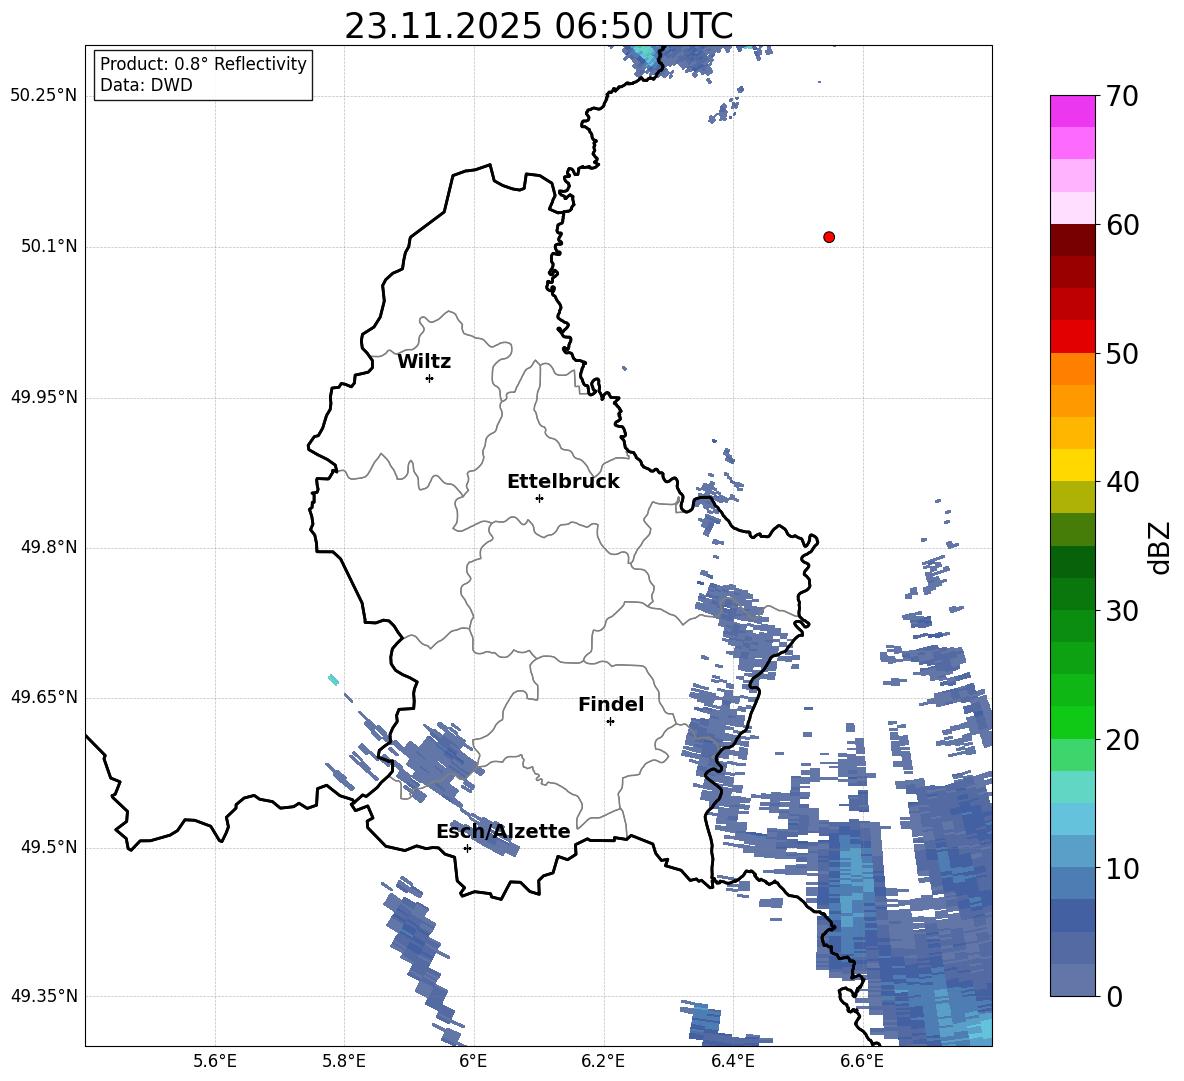Click the '6.4°E' longitude label
Screen dimensions: 1184x1081
tap(733, 1061)
